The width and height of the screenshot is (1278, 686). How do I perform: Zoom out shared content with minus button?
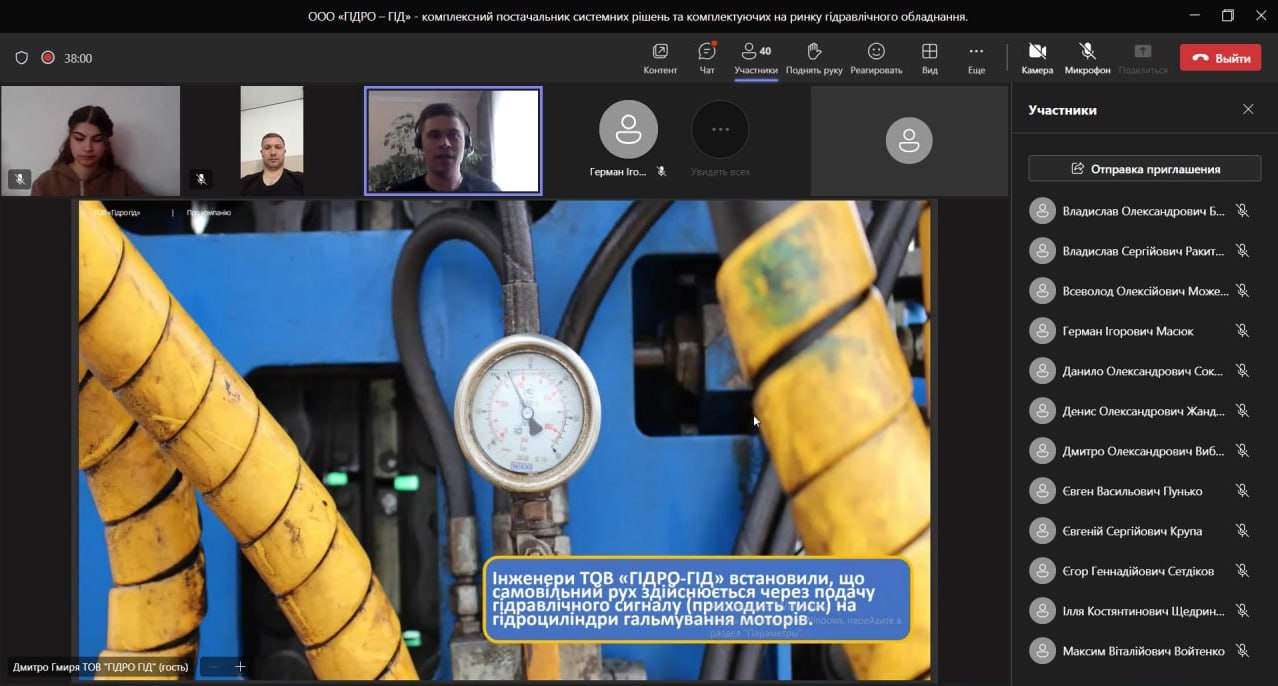tap(213, 666)
